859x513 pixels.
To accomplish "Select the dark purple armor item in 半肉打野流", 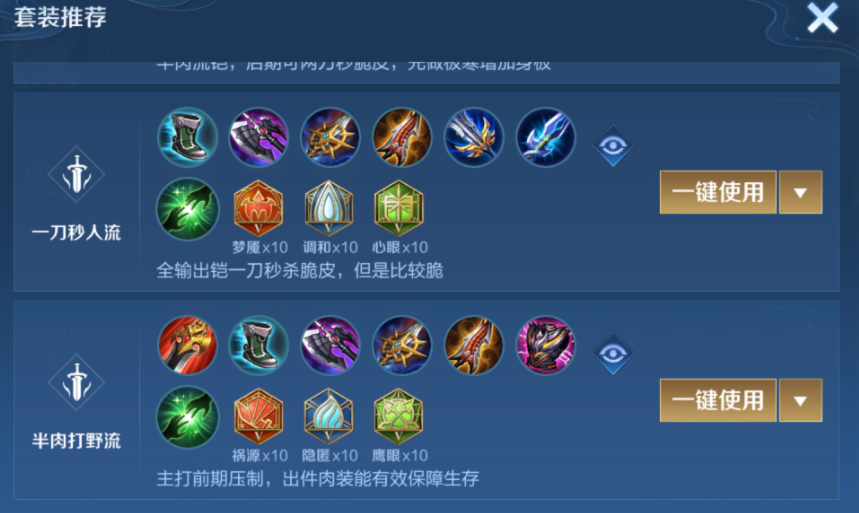I will point(545,345).
